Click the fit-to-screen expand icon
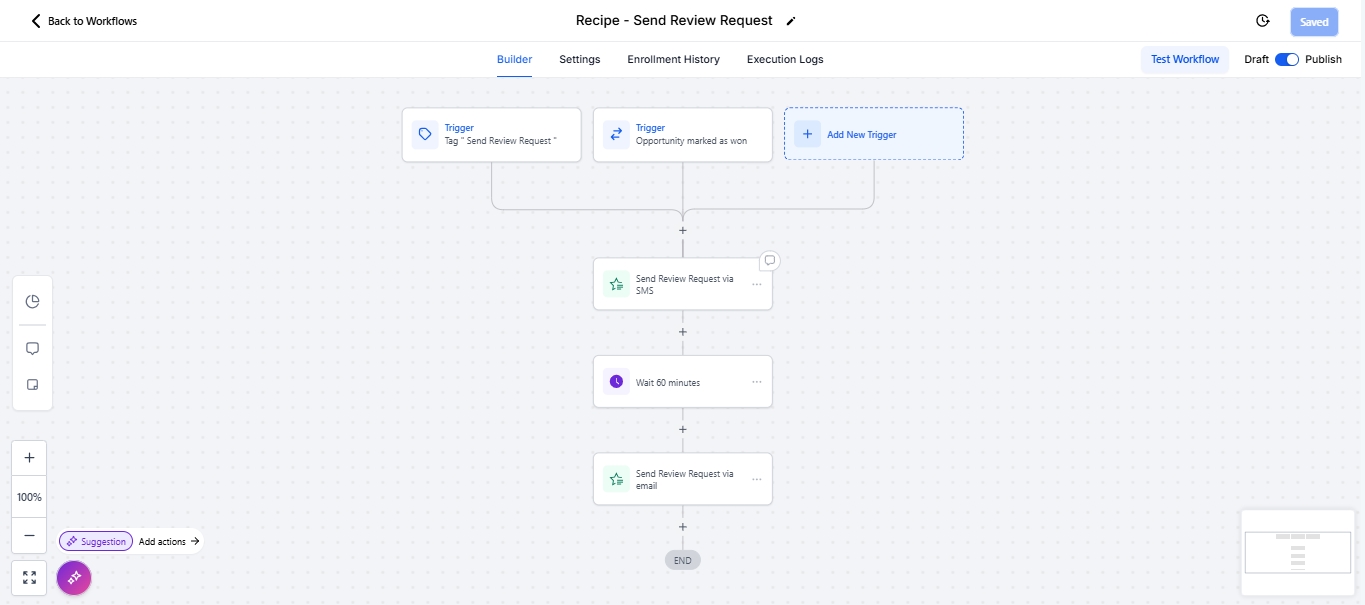Screen dimensions: 1365x605 29,578
